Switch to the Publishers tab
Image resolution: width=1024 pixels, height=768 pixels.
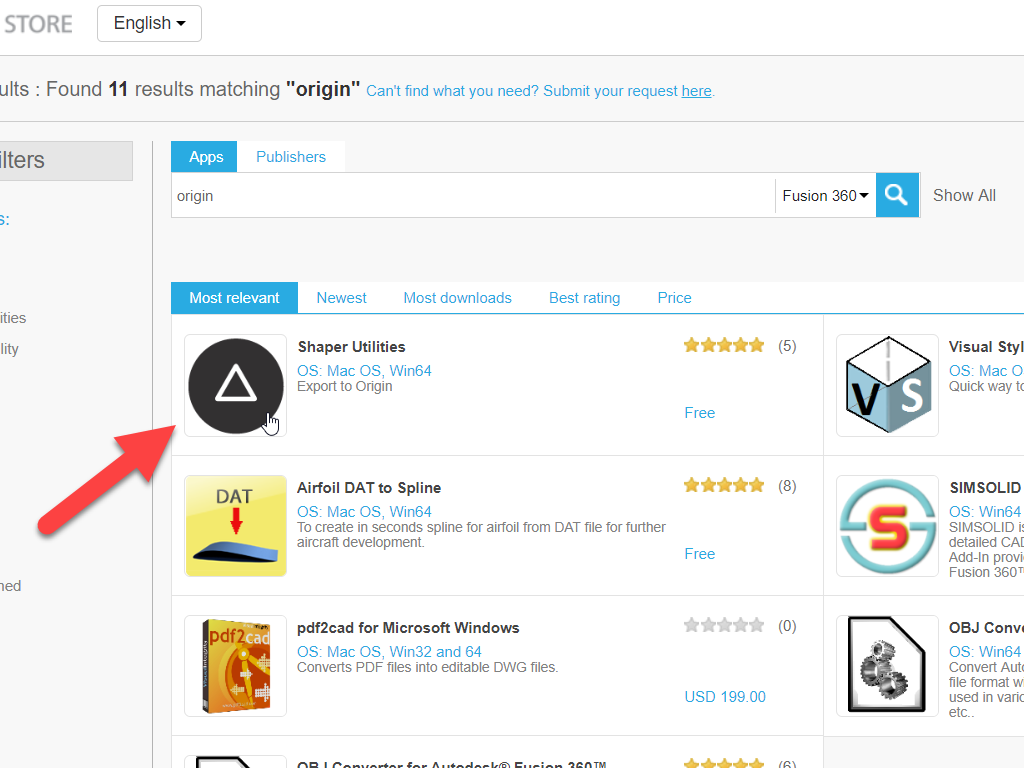coord(291,157)
